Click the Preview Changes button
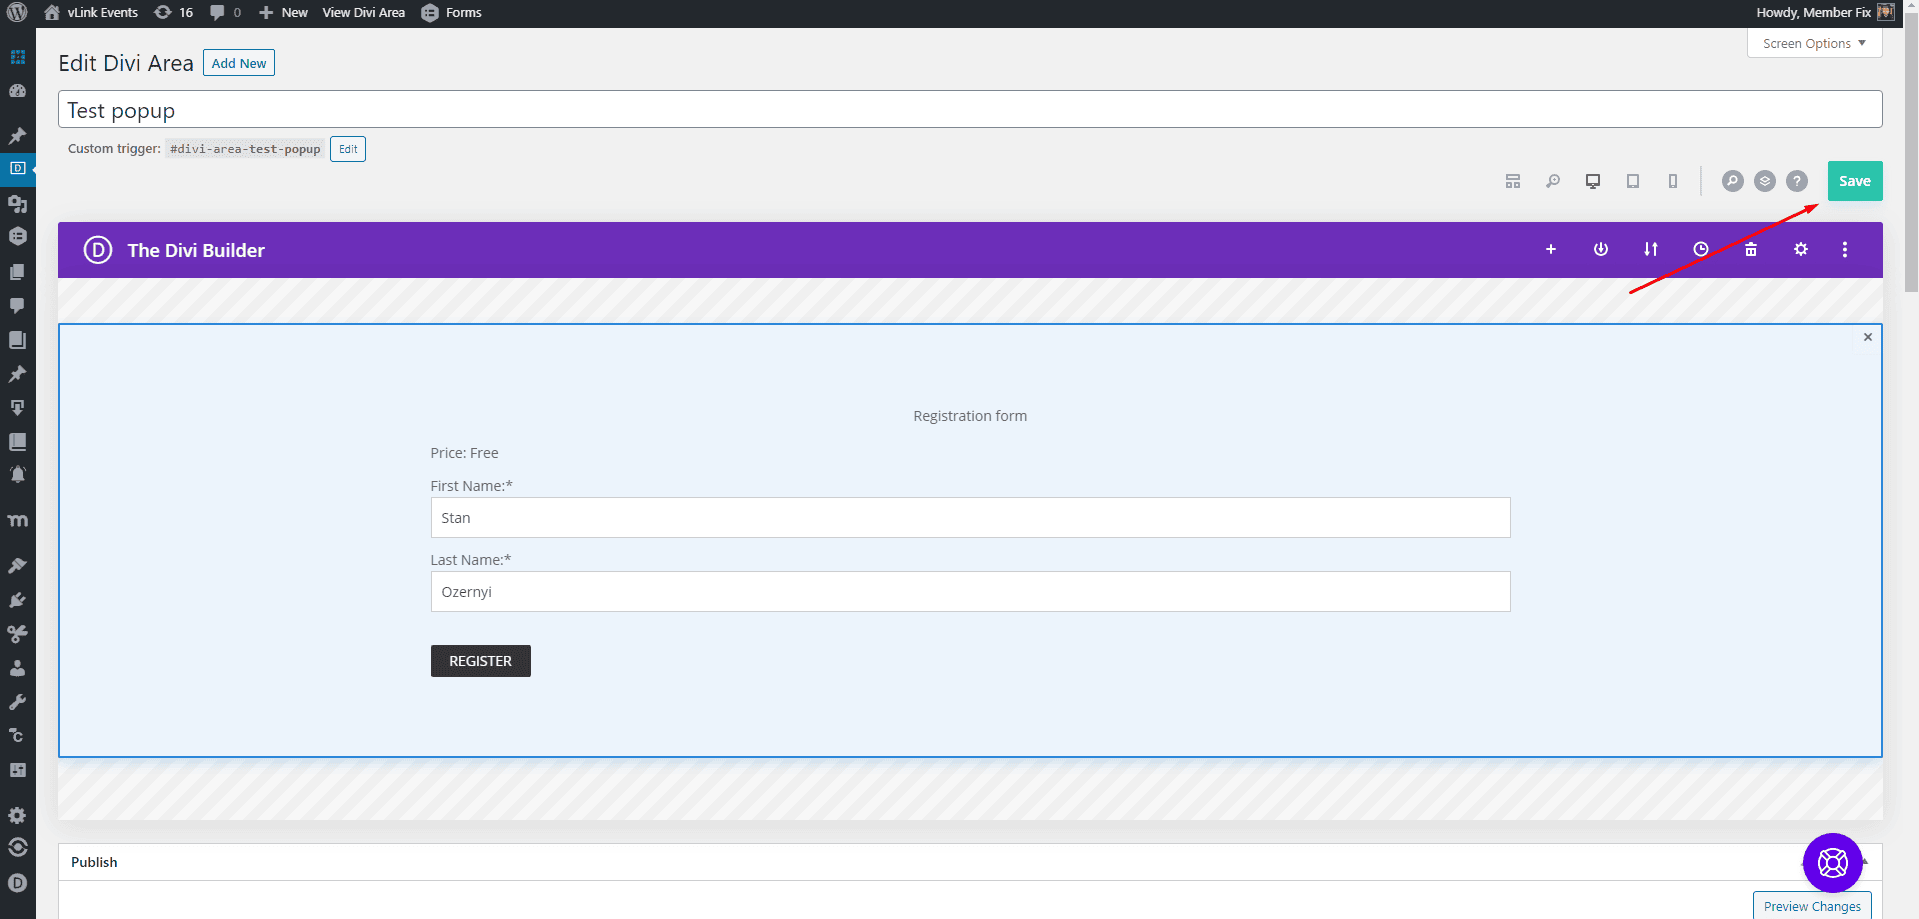Image resolution: width=1919 pixels, height=919 pixels. click(1812, 906)
